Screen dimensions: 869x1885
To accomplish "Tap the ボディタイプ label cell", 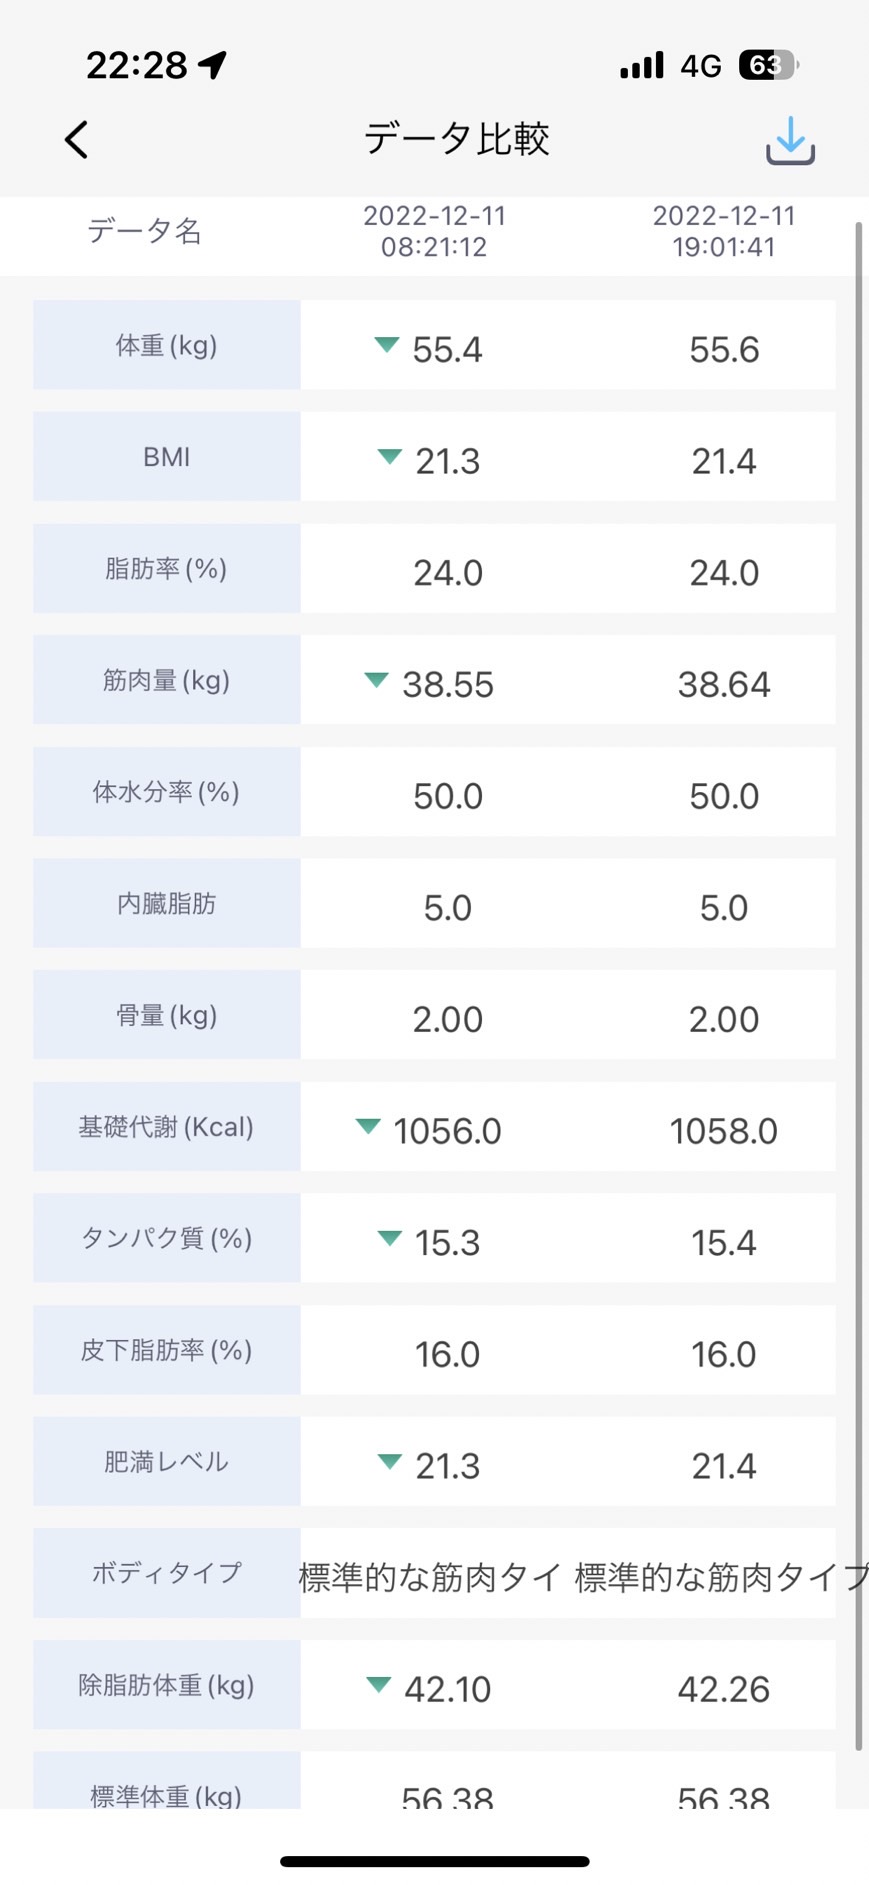I will 167,1573.
